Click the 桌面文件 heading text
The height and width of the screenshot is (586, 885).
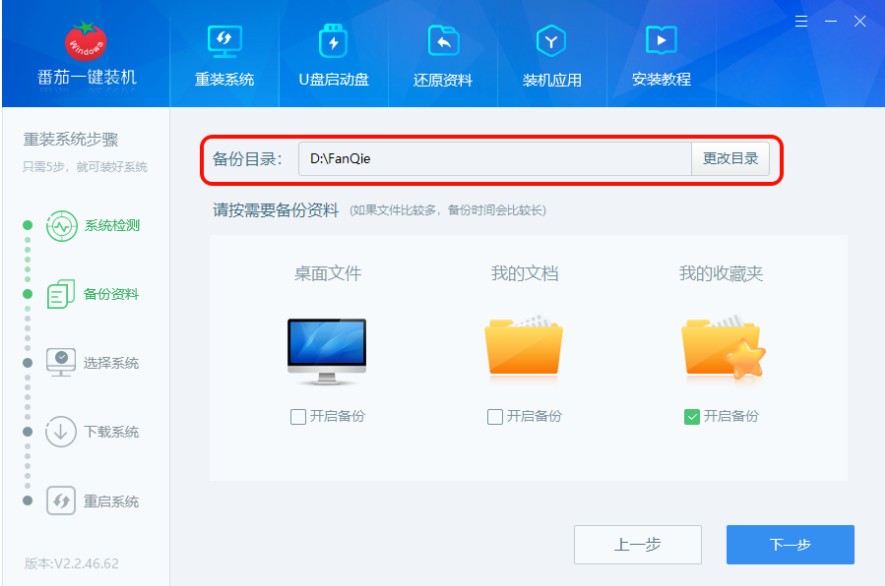point(327,273)
